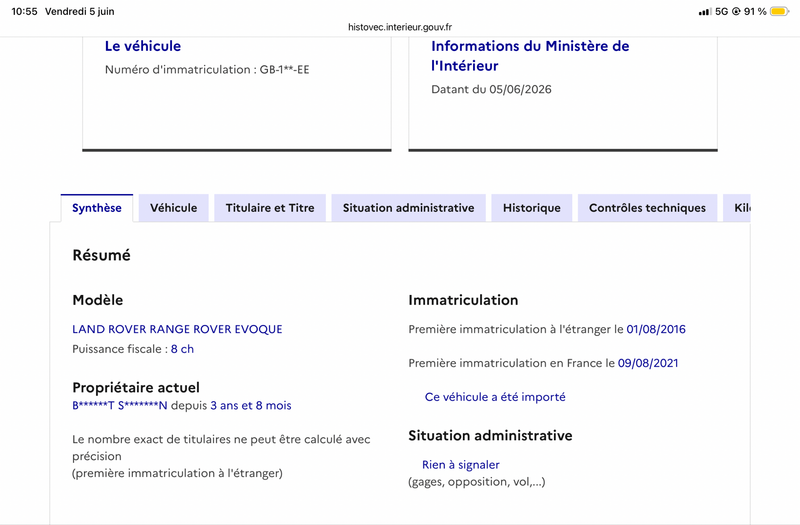
Task: Click 'LAND ROVER RANGE ROVER EVOQUE' model
Action: [x=177, y=329]
